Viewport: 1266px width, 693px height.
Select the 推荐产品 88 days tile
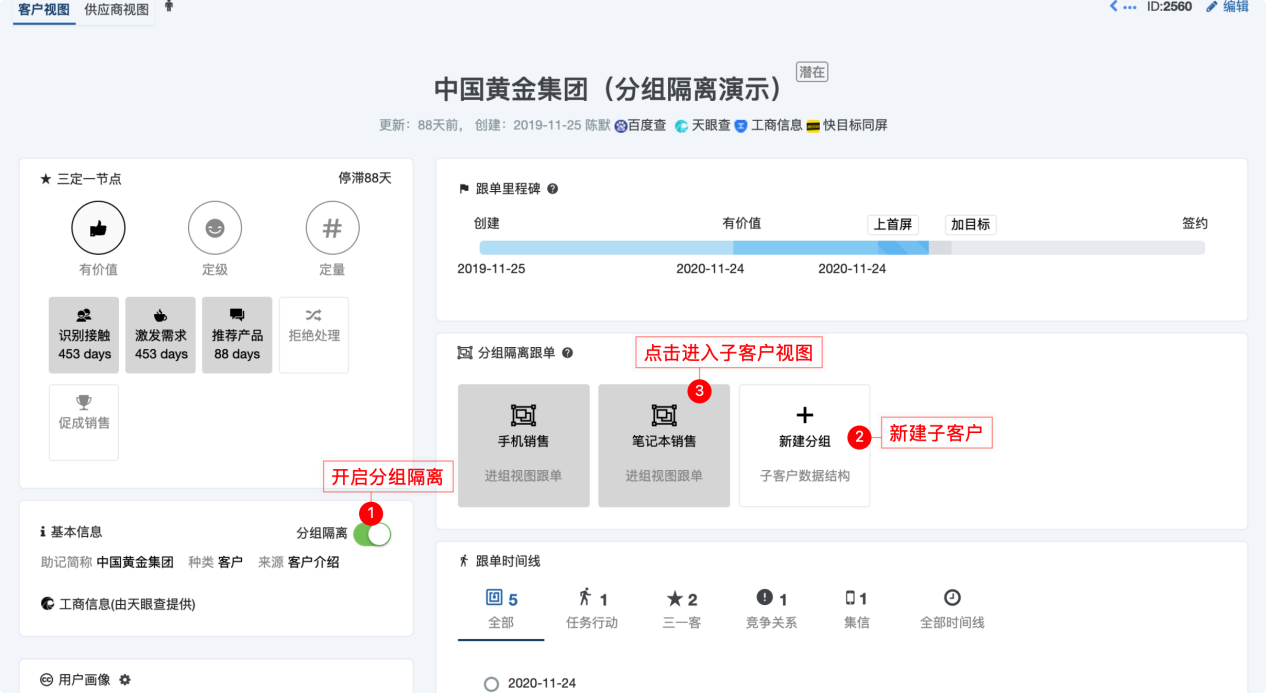pyautogui.click(x=237, y=335)
